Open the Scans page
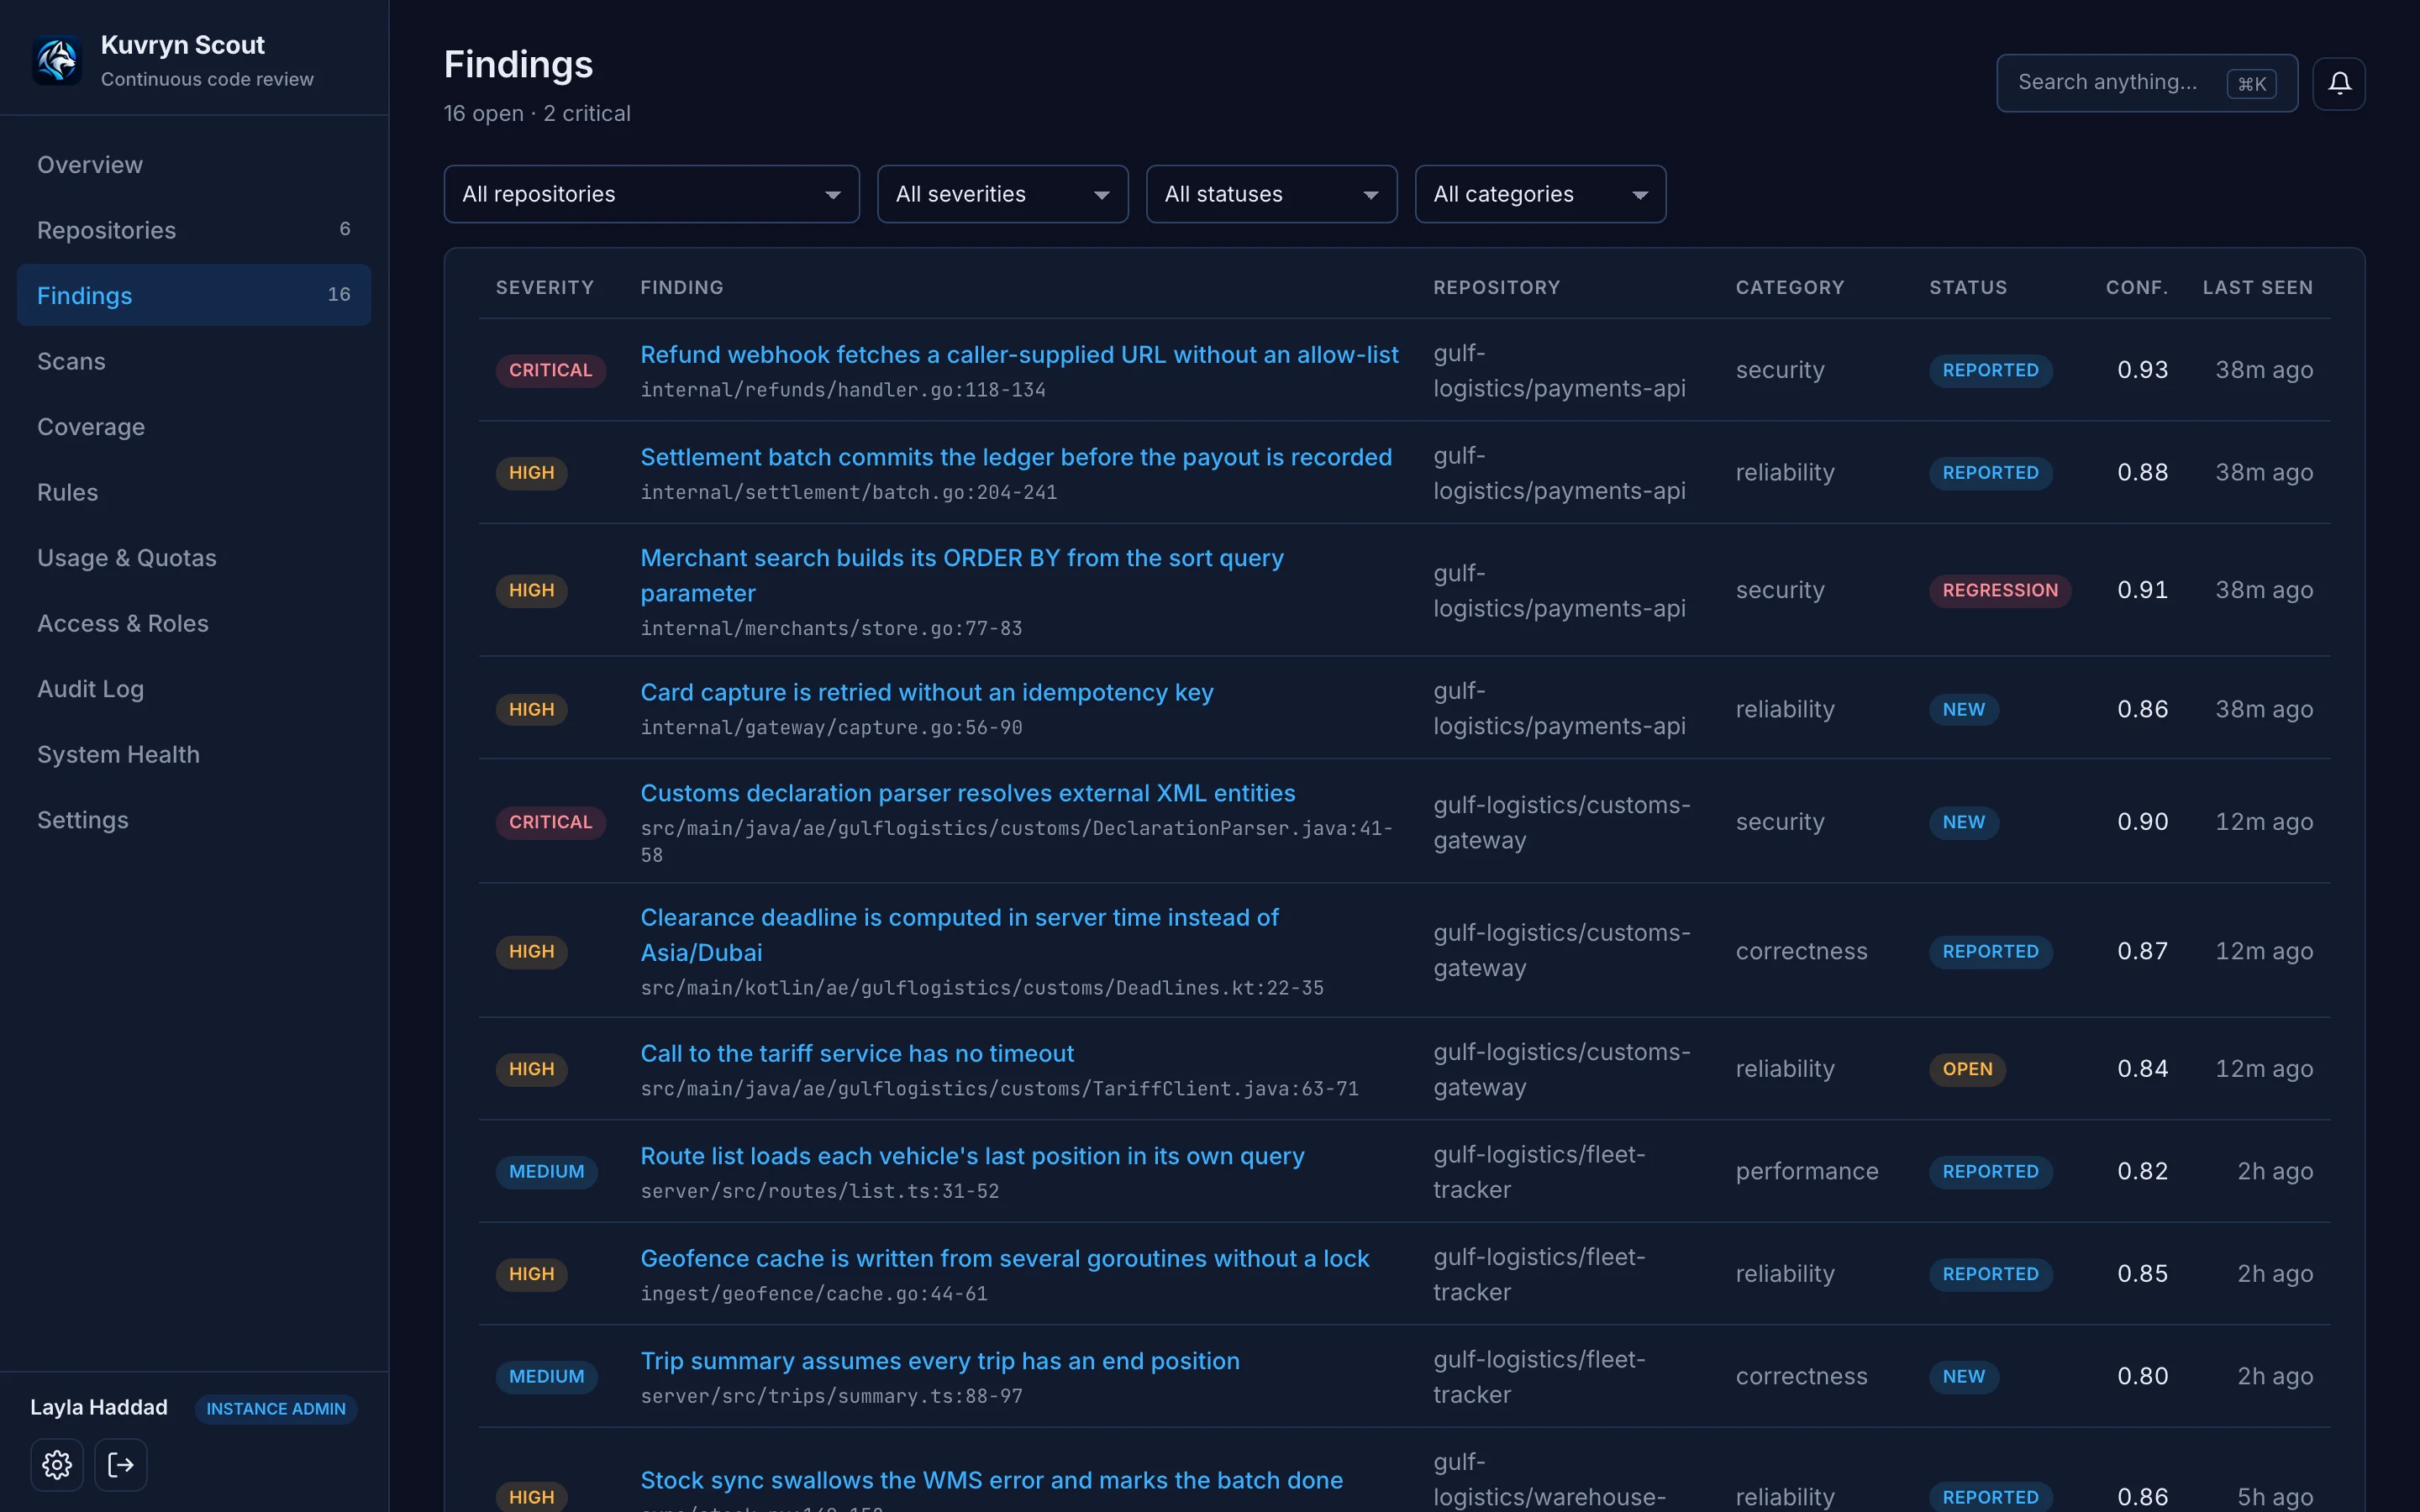The image size is (2420, 1512). 194,360
